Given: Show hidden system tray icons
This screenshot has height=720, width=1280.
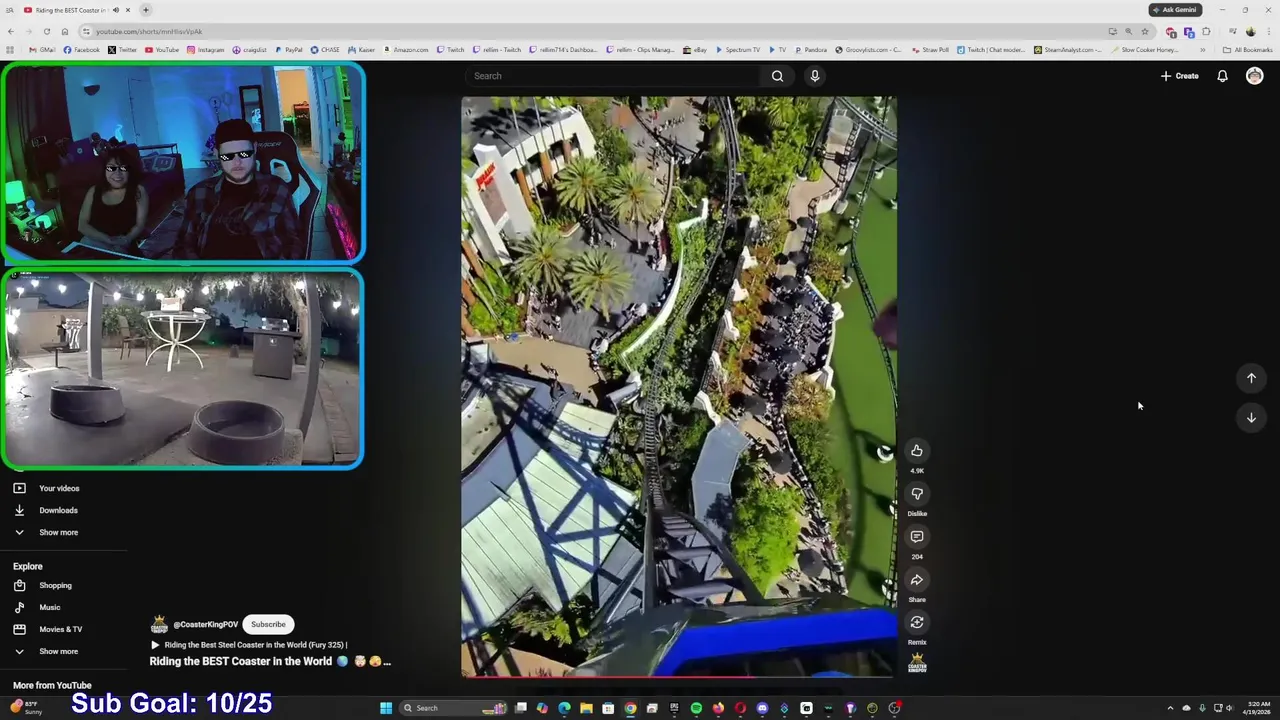Looking at the screenshot, I should click(1170, 708).
